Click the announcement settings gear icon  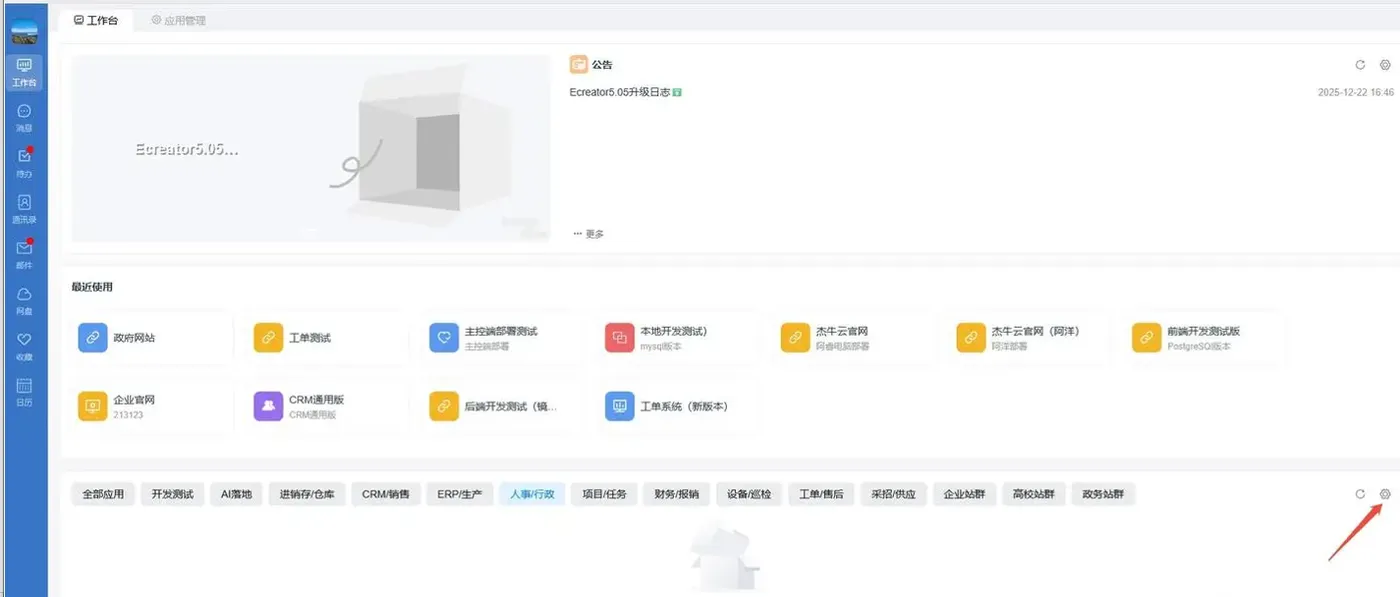(x=1385, y=64)
